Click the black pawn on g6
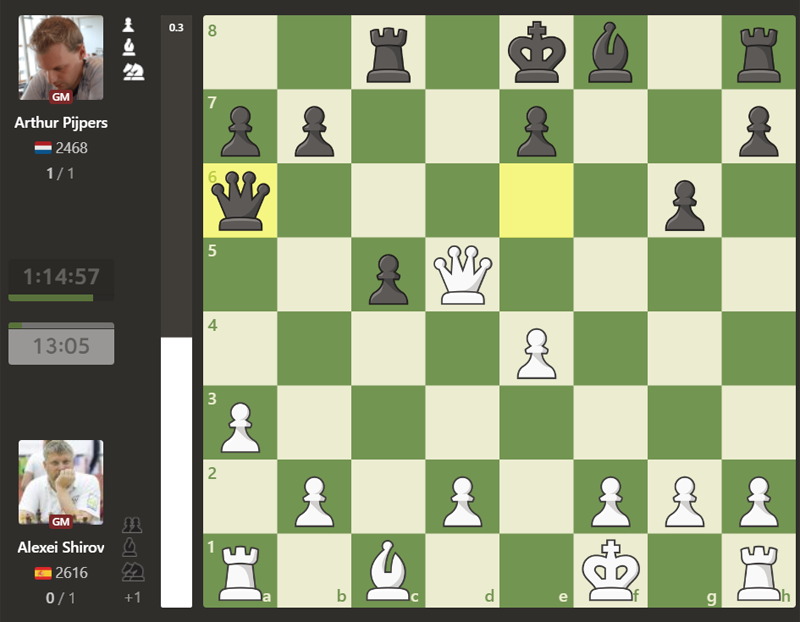800x622 pixels. pos(684,200)
